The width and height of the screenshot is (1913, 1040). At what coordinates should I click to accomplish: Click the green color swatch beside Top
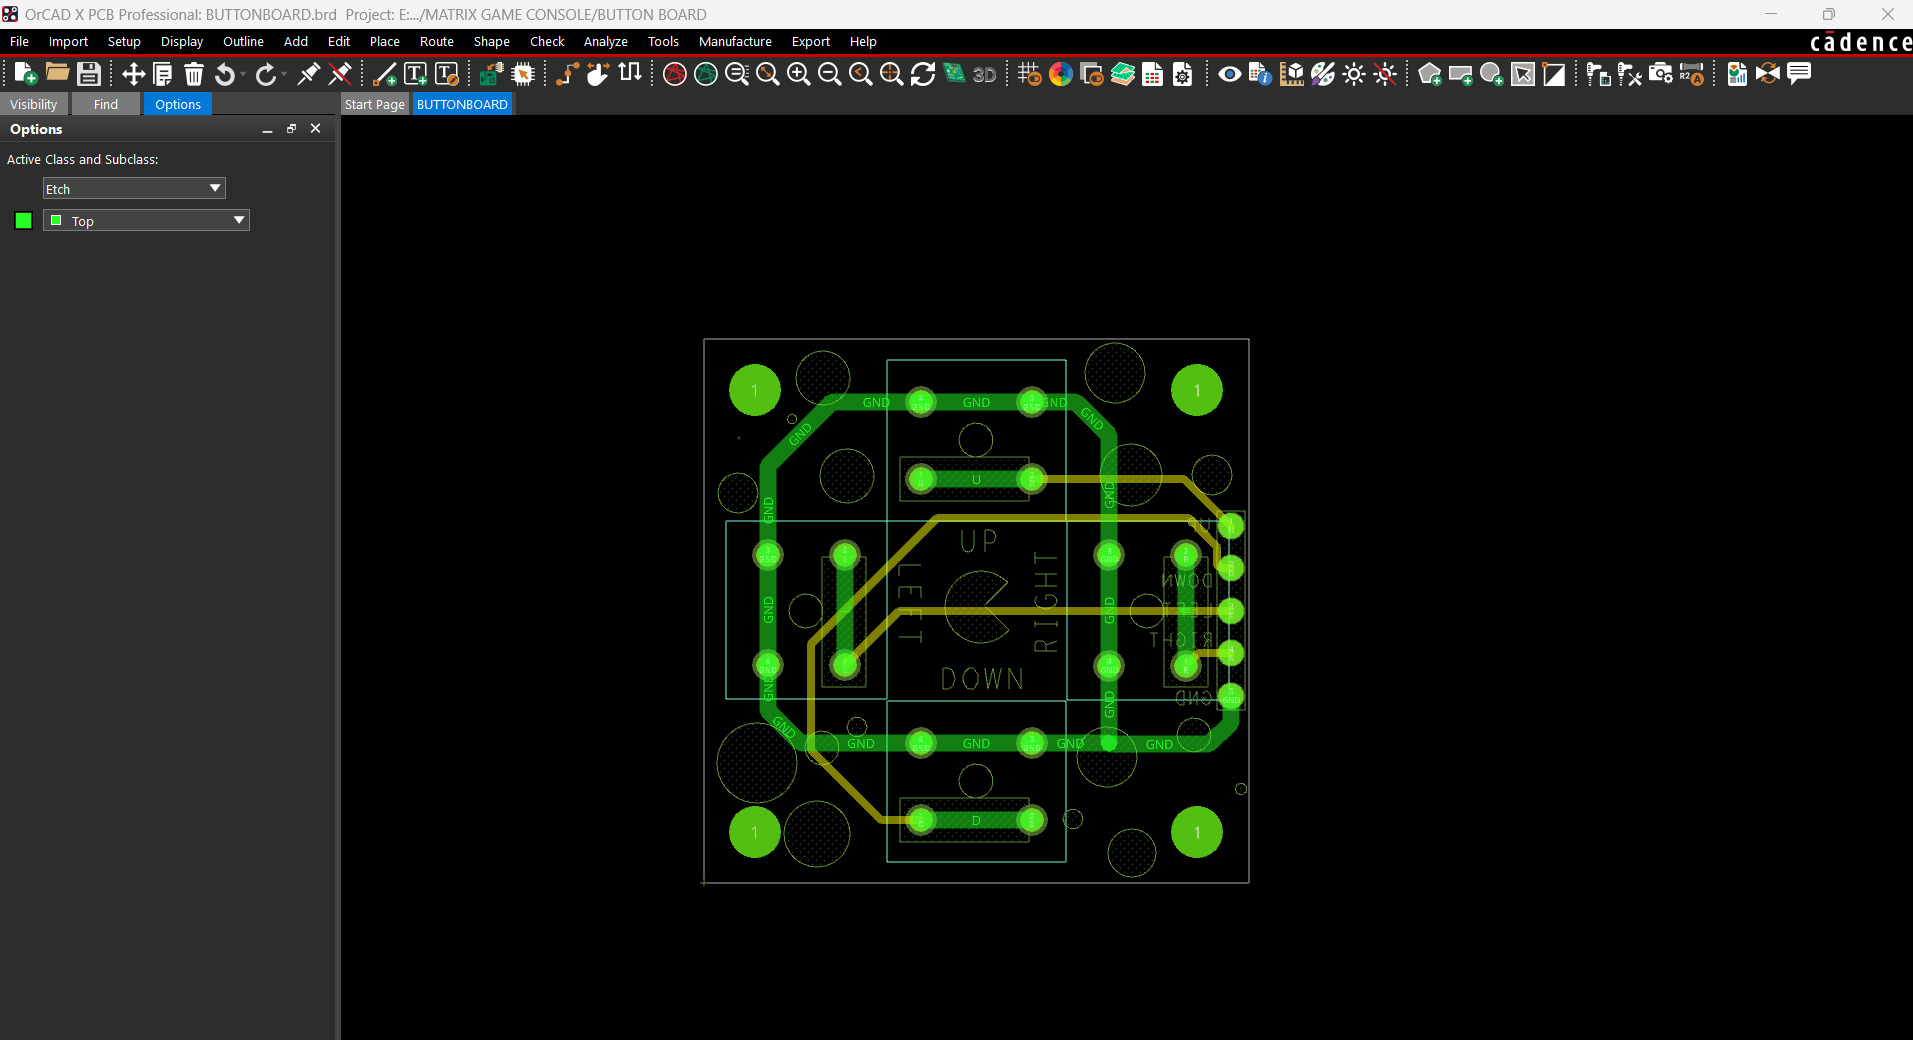point(57,220)
